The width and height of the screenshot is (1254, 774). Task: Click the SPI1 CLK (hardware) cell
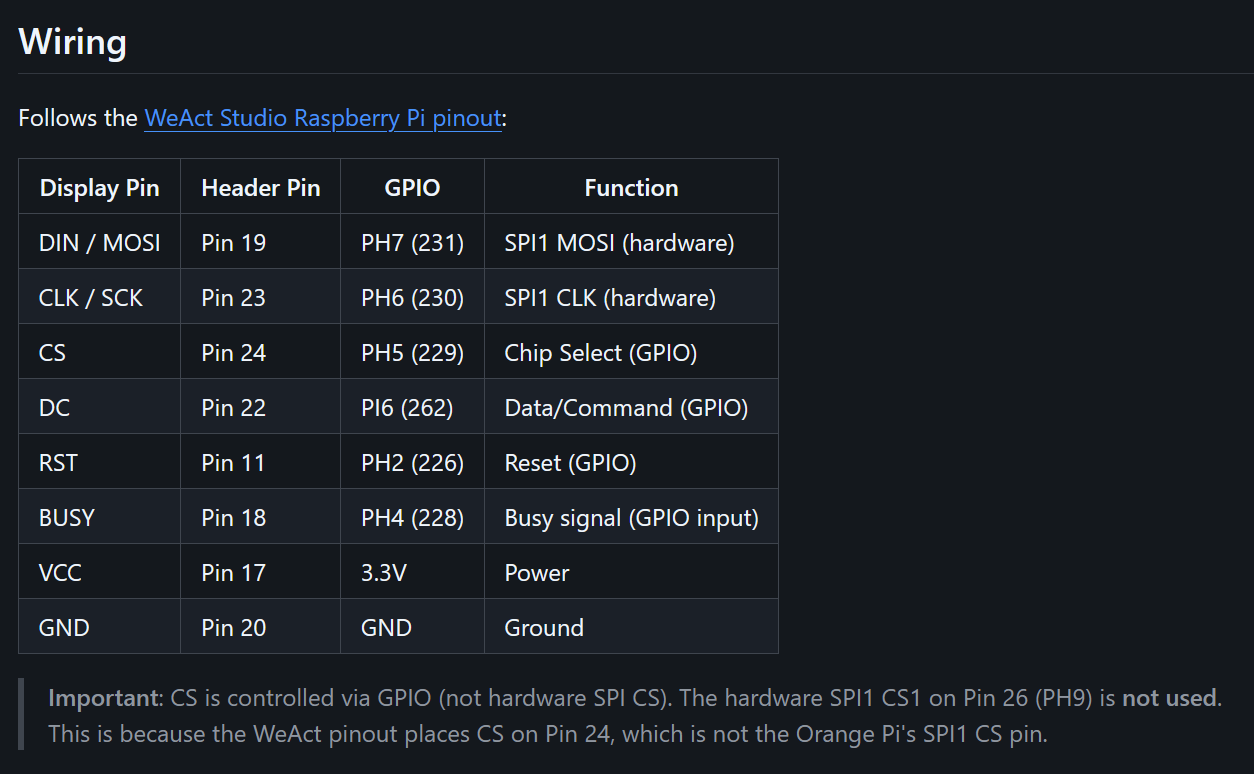pyautogui.click(x=610, y=298)
